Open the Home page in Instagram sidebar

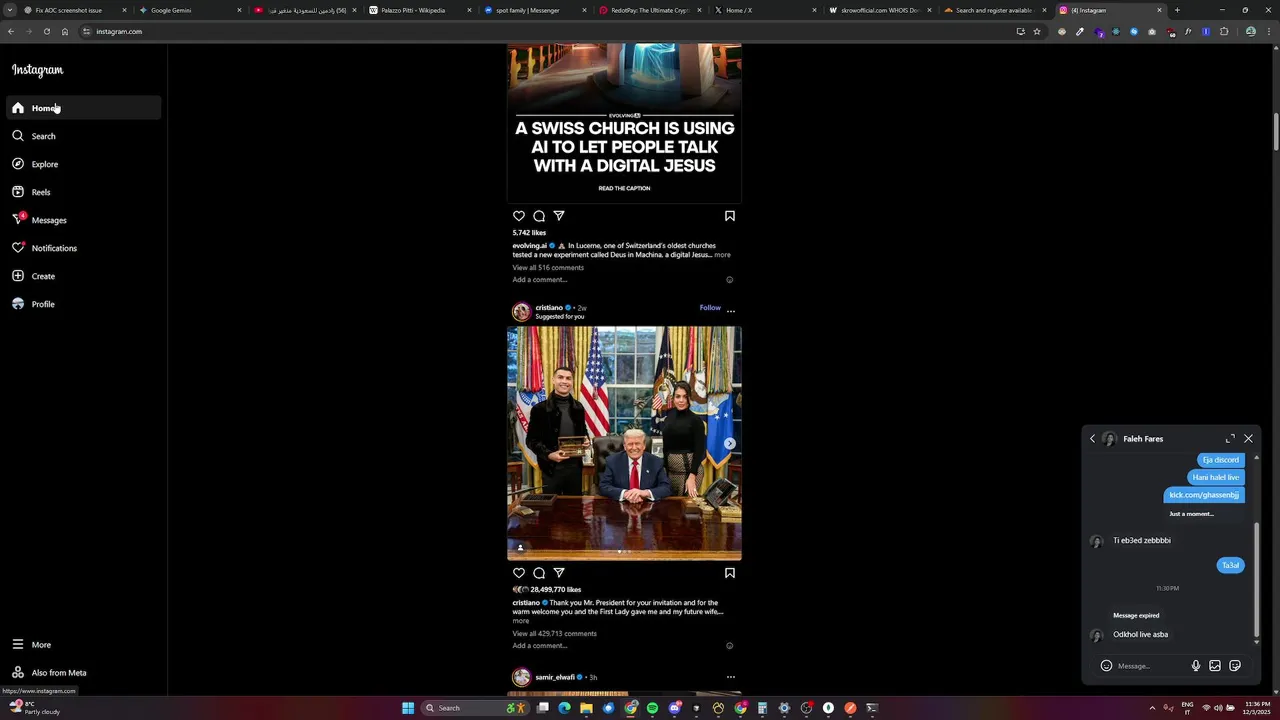pyautogui.click(x=84, y=108)
